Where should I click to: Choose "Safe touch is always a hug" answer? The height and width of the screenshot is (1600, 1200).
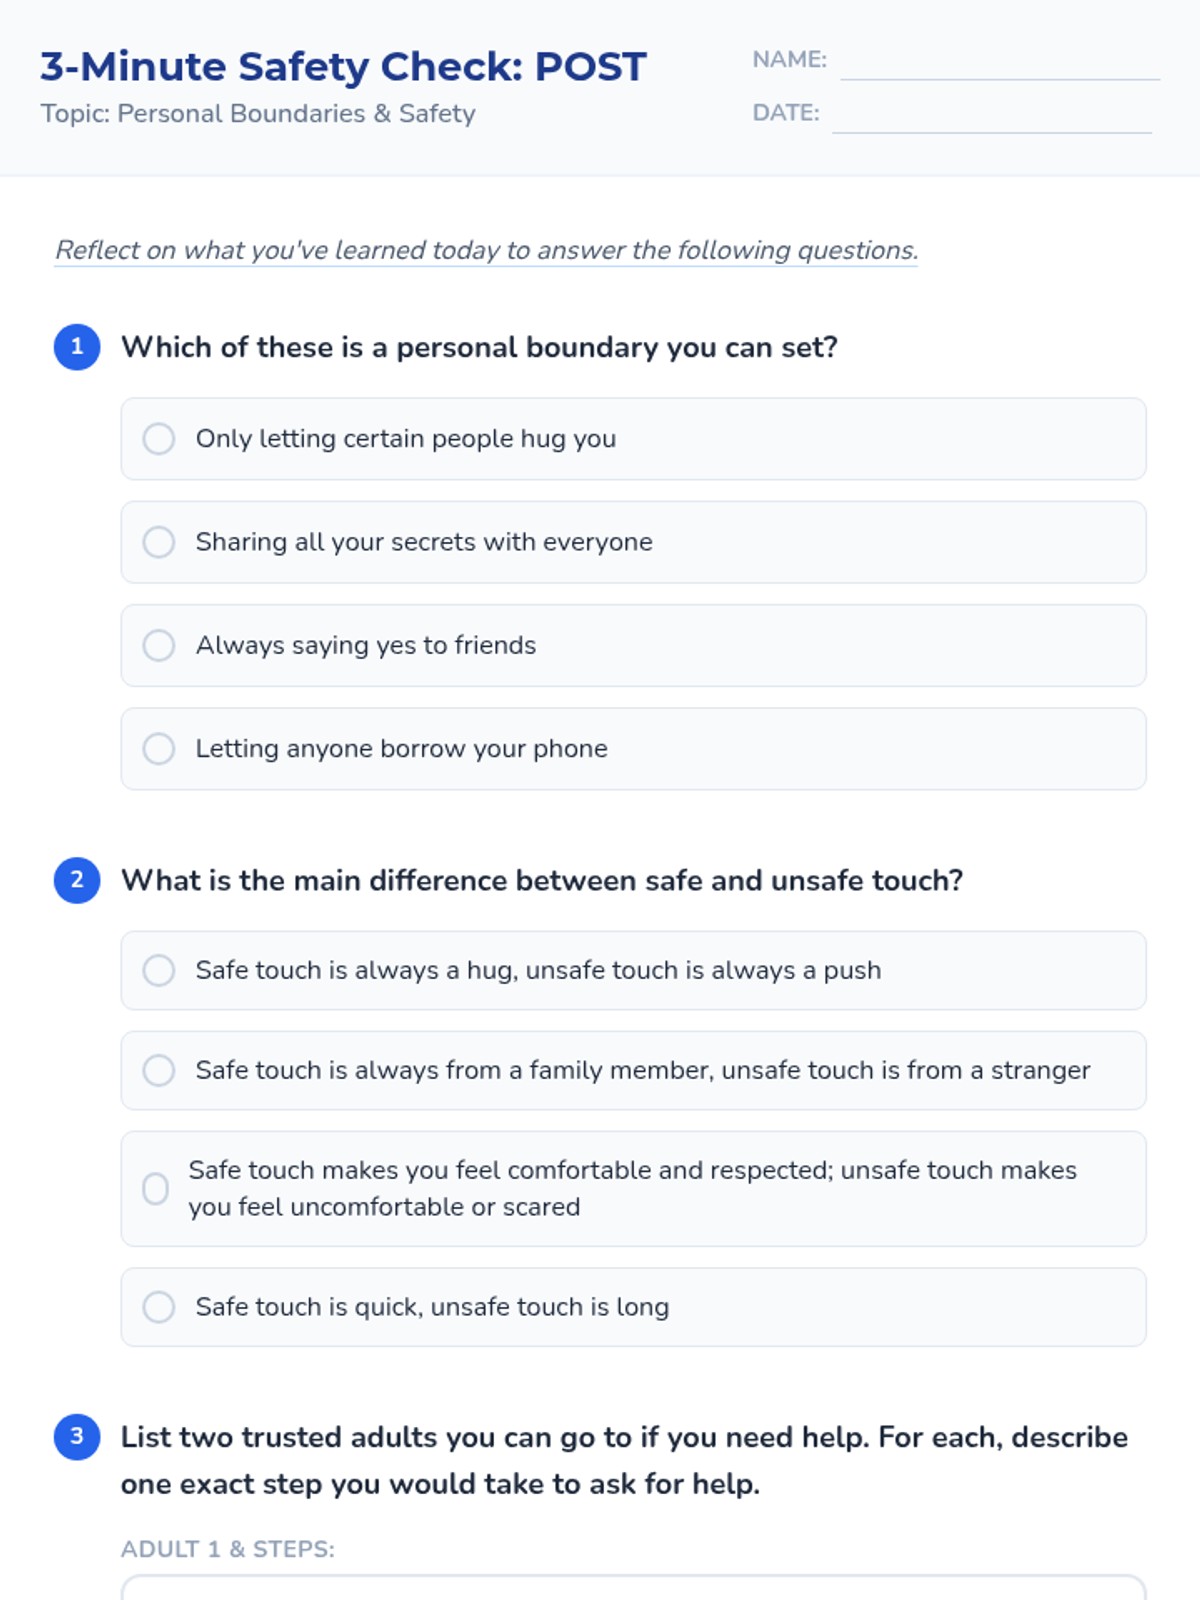click(x=159, y=970)
